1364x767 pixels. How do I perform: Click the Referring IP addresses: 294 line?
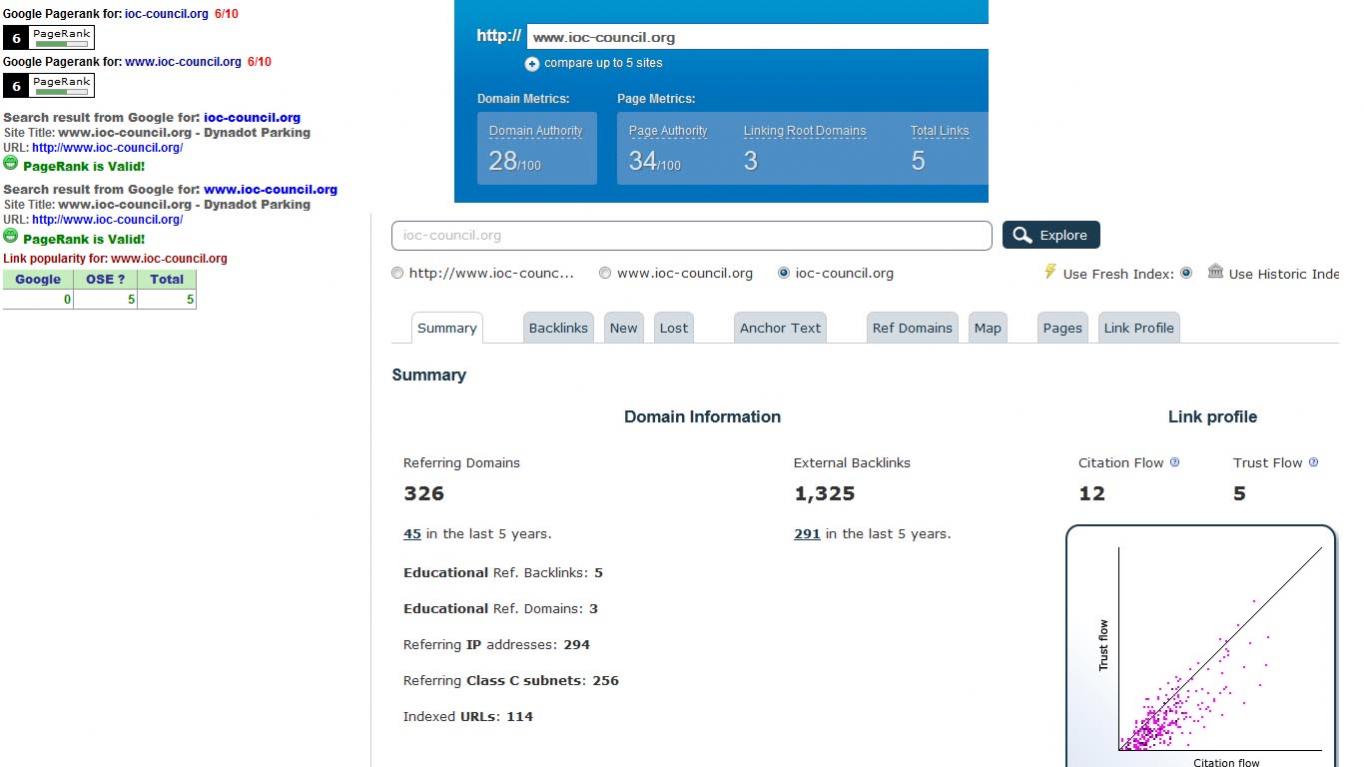[497, 645]
